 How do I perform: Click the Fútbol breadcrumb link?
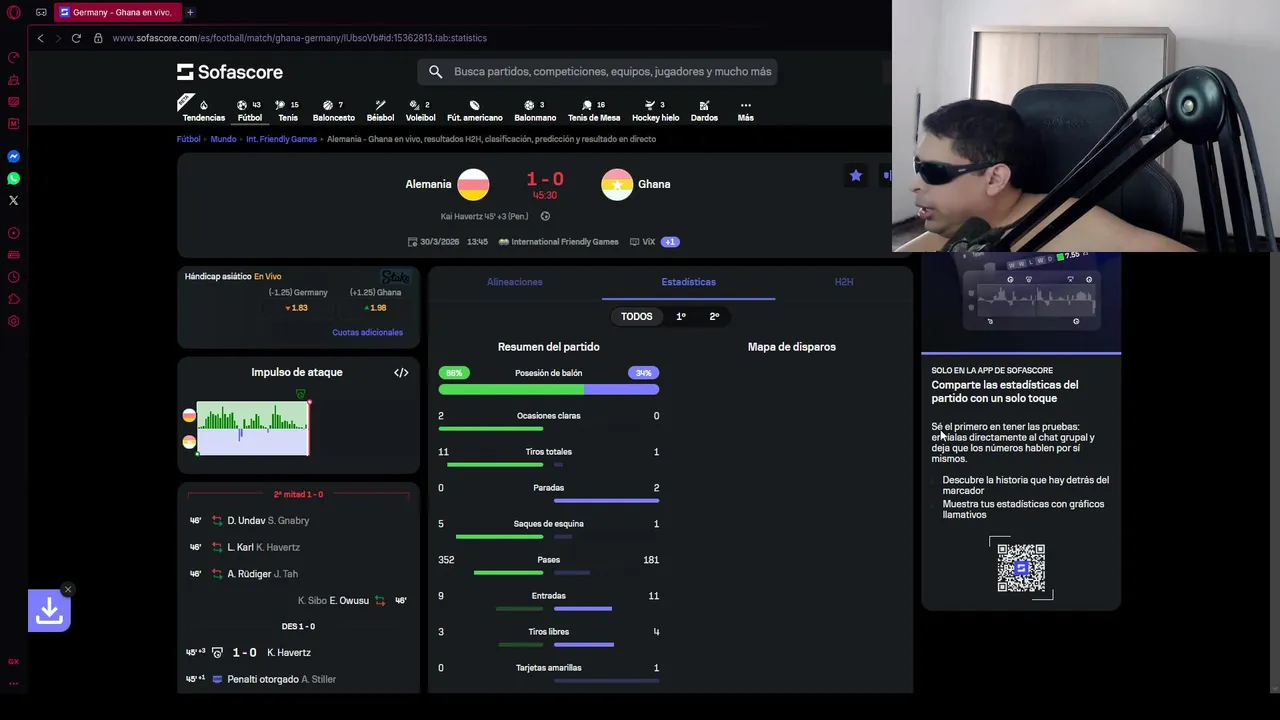pos(189,139)
